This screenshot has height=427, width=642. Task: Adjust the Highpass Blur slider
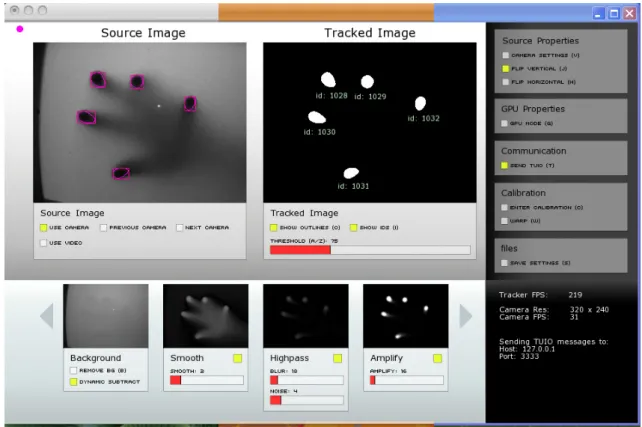pyautogui.click(x=307, y=380)
